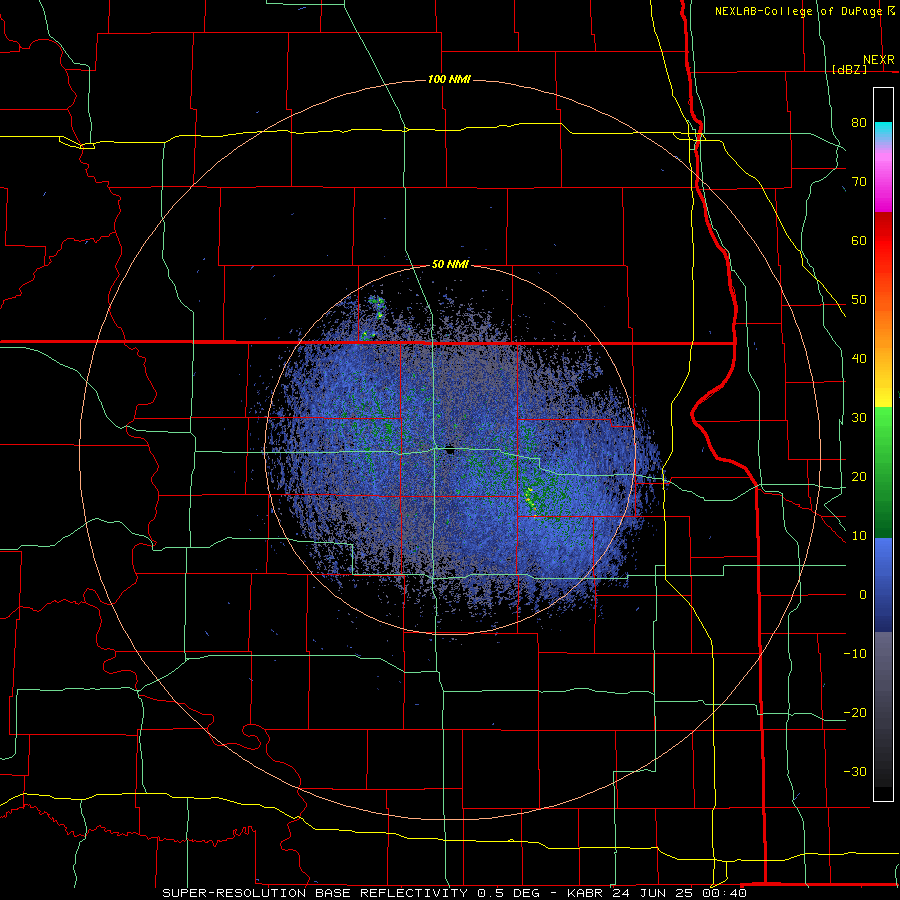
Task: Click the [dBZ] unit label
Action: pos(849,69)
